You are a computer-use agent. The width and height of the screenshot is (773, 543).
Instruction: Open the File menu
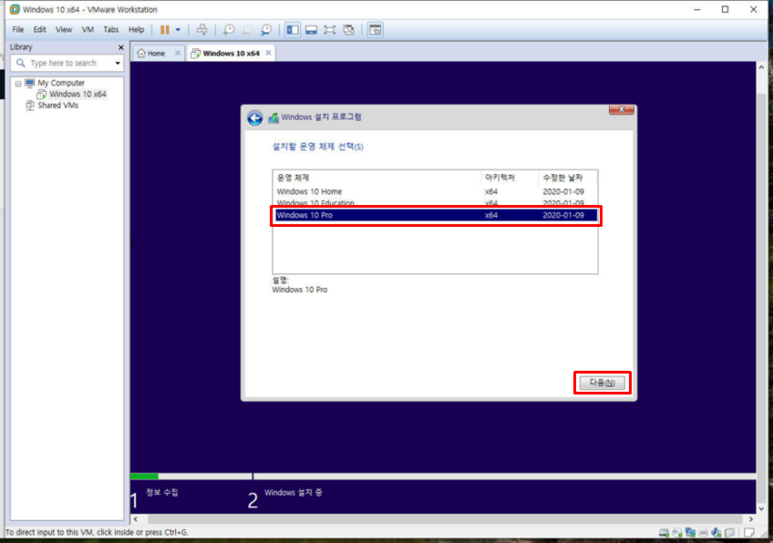click(18, 30)
